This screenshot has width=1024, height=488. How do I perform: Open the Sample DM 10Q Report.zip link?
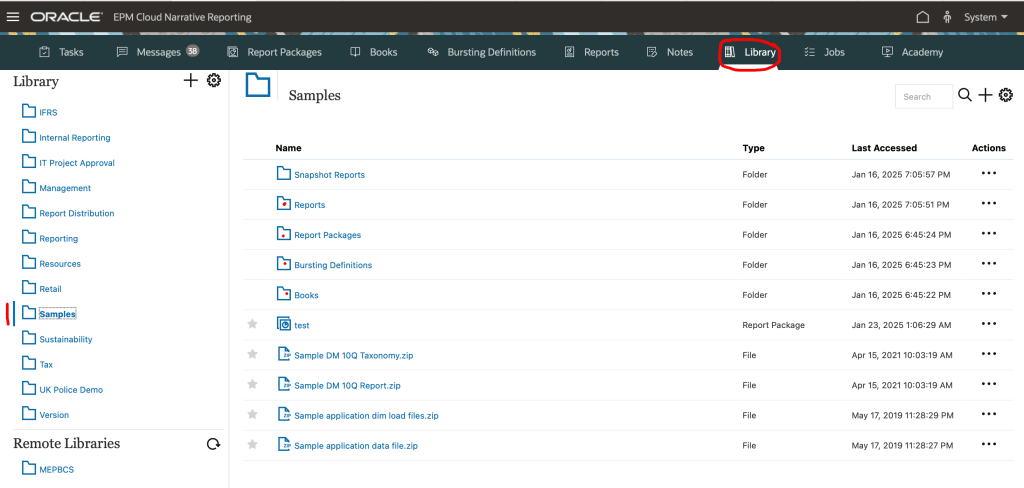click(x=347, y=385)
